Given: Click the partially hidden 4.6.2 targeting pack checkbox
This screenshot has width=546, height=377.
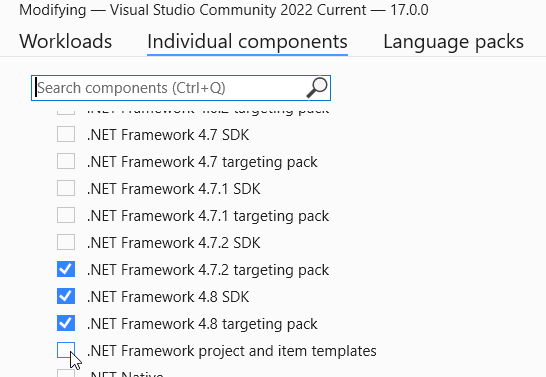Looking at the screenshot, I should [66, 111].
